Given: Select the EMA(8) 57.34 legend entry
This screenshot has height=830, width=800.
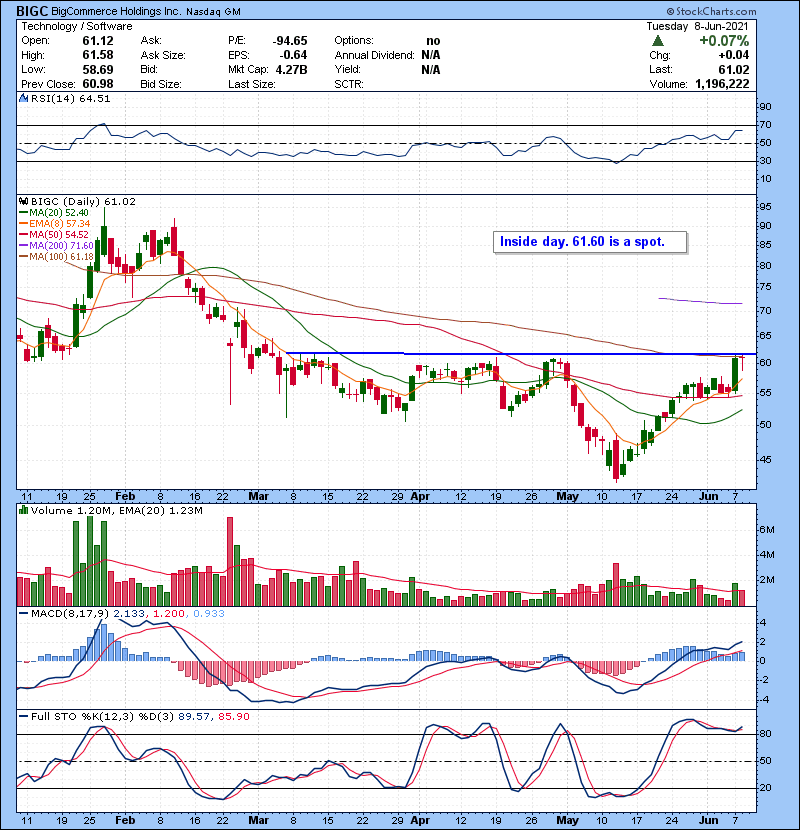Looking at the screenshot, I should tap(55, 224).
